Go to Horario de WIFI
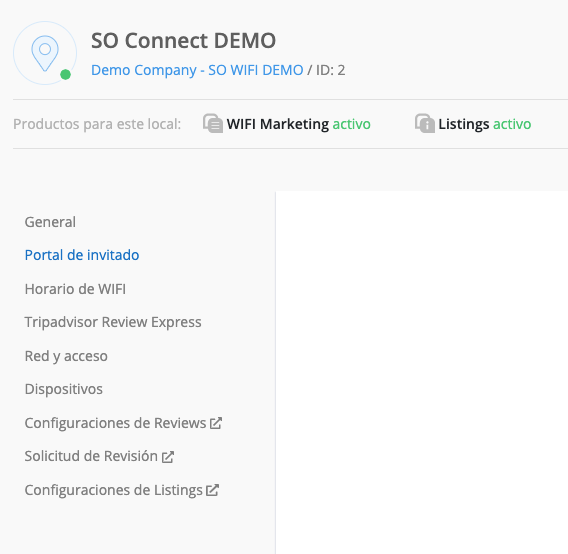Viewport: 568px width, 554px height. tap(75, 289)
